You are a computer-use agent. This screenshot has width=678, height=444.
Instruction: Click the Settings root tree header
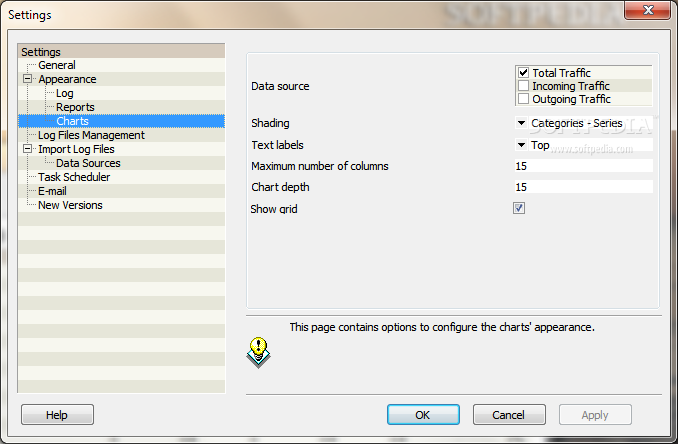122,51
